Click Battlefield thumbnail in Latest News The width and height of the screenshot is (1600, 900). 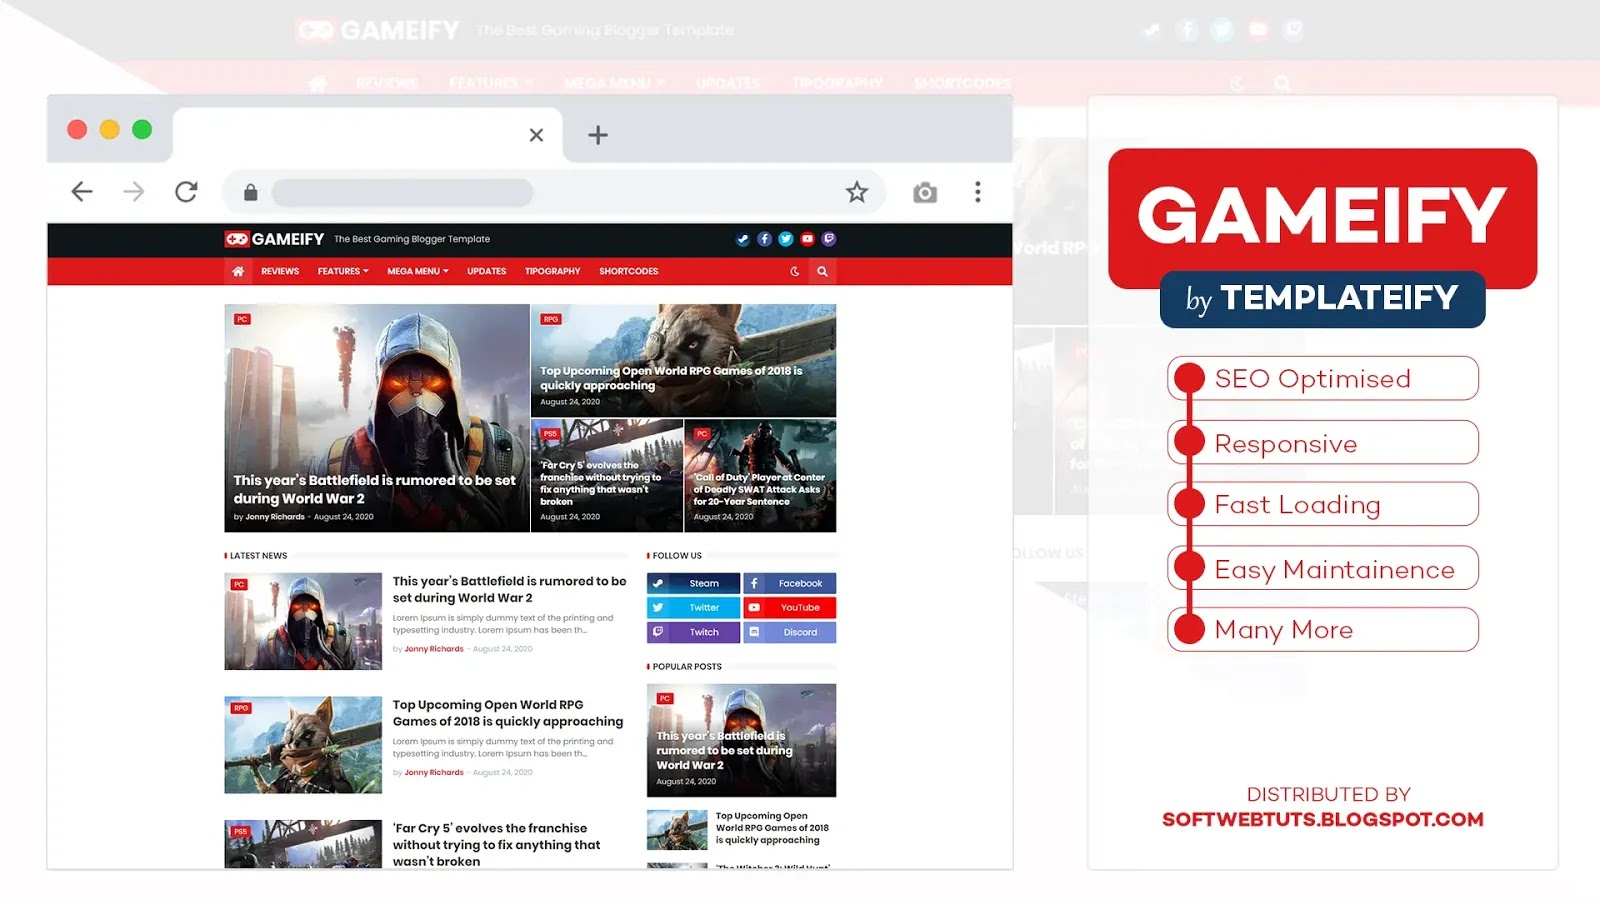point(303,621)
